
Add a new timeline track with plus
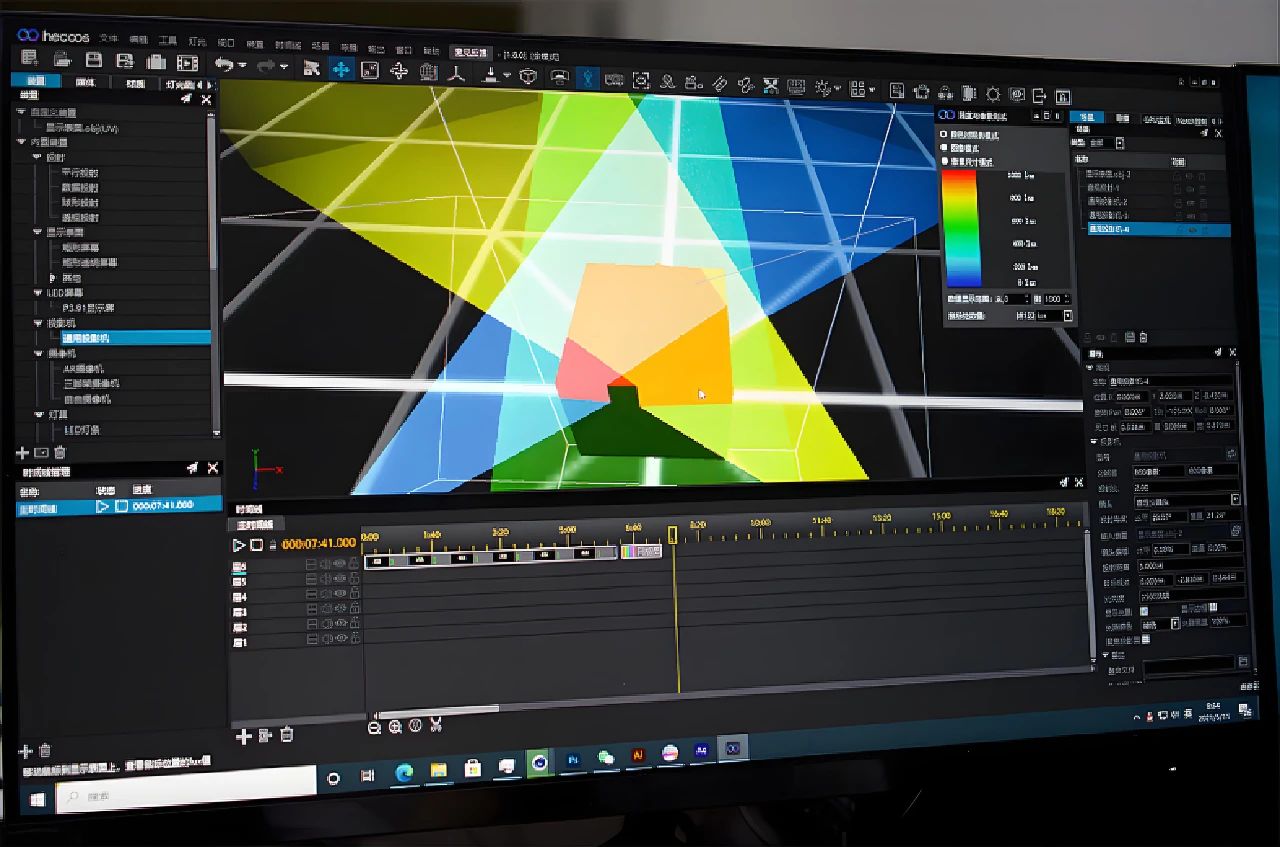tap(243, 737)
